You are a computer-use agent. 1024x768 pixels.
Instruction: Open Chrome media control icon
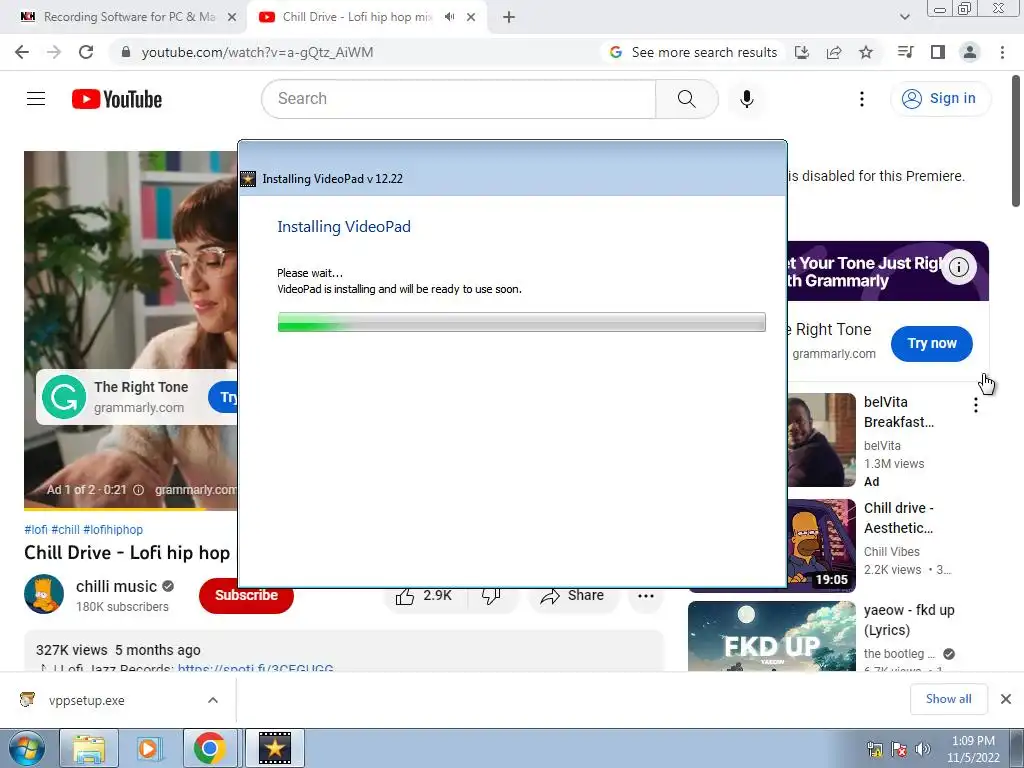click(905, 52)
